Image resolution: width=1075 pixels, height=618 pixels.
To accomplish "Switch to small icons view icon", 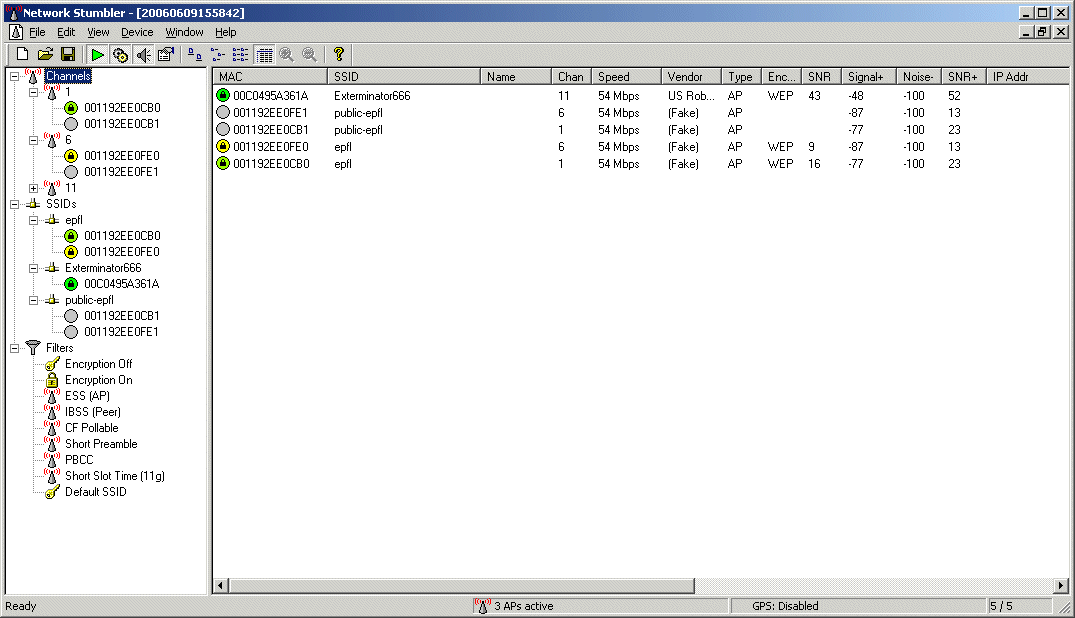I will click(217, 54).
